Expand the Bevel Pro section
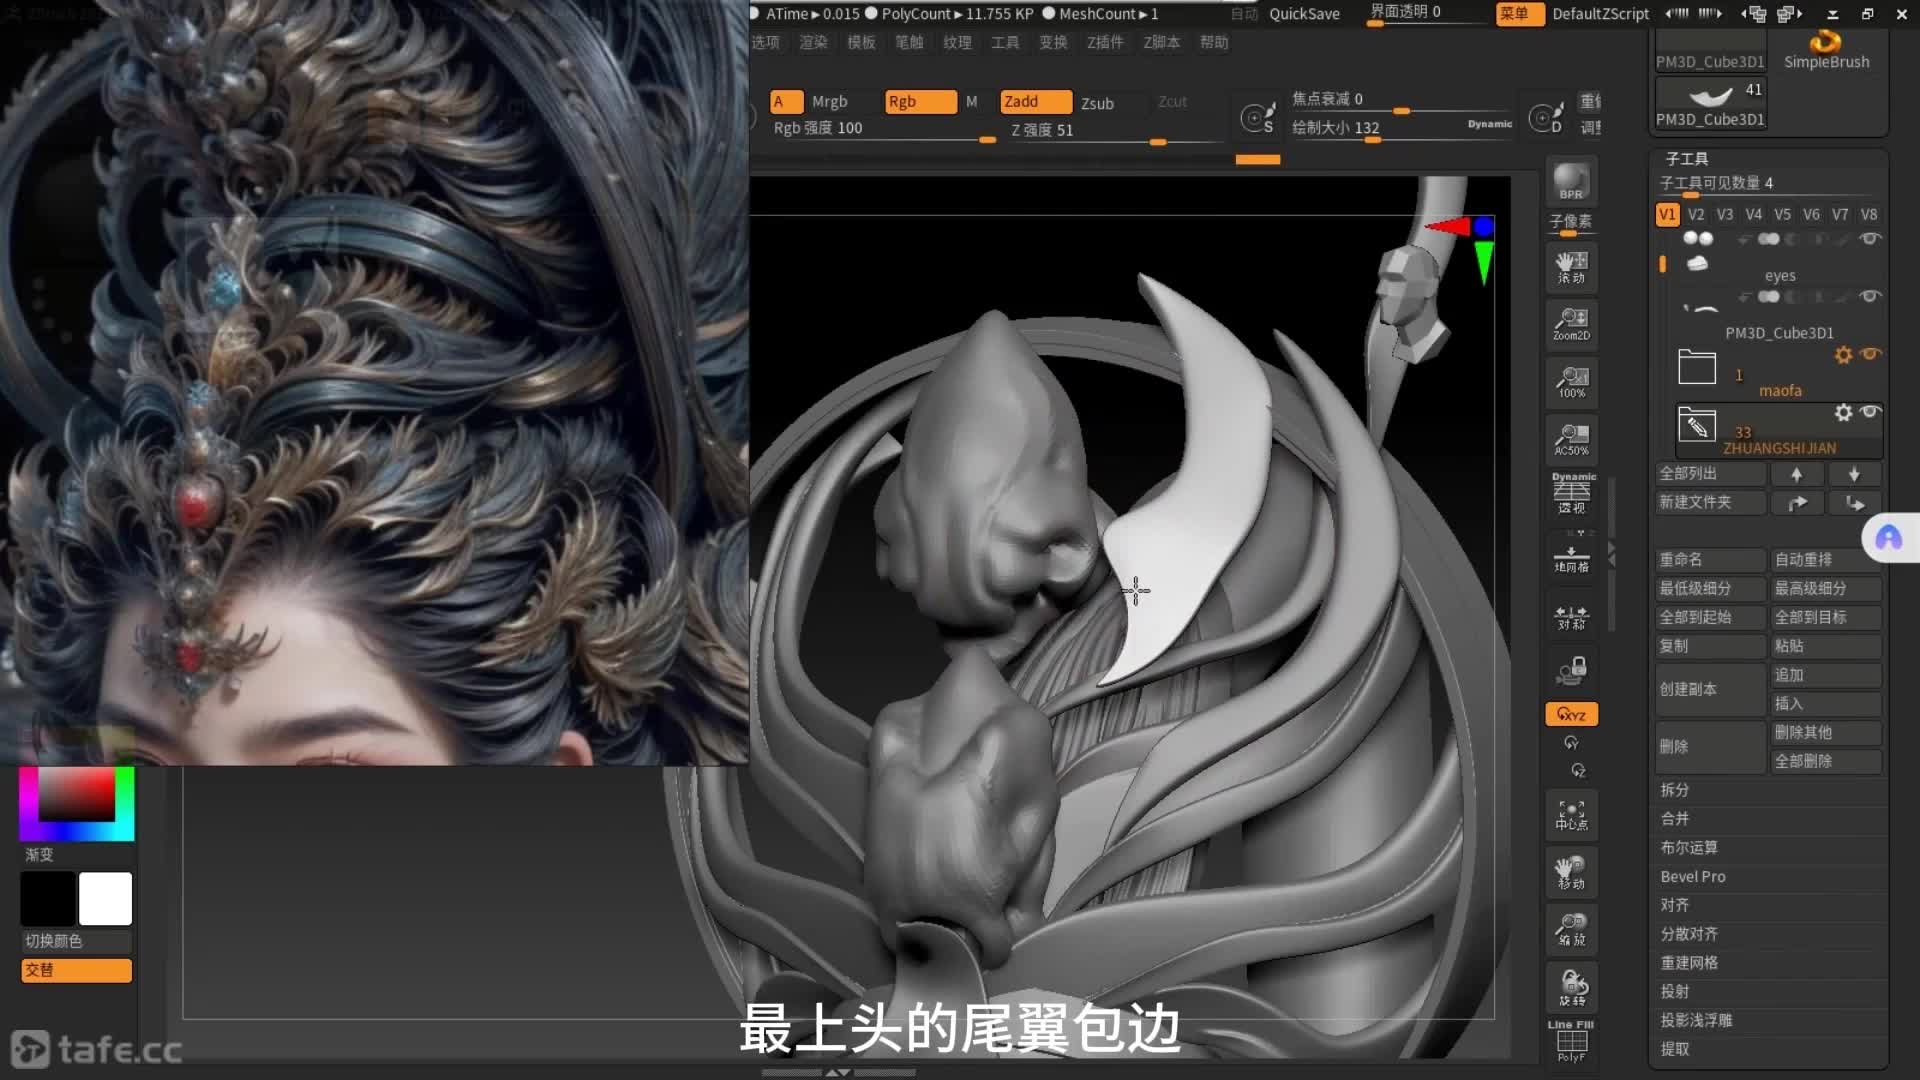The width and height of the screenshot is (1920, 1080). tap(1693, 877)
